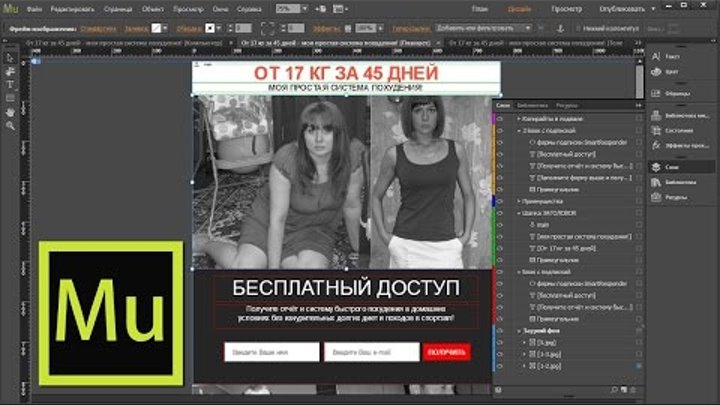The image size is (720, 405).
Task: Click the red ПОЛУЧИТЬ button on canvas
Action: (x=446, y=352)
